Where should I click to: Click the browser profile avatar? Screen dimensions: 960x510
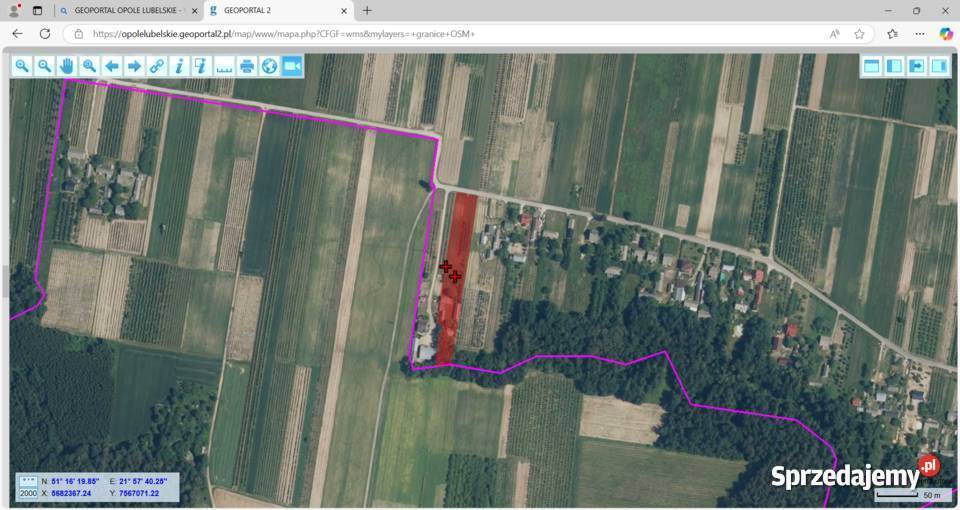(14, 10)
